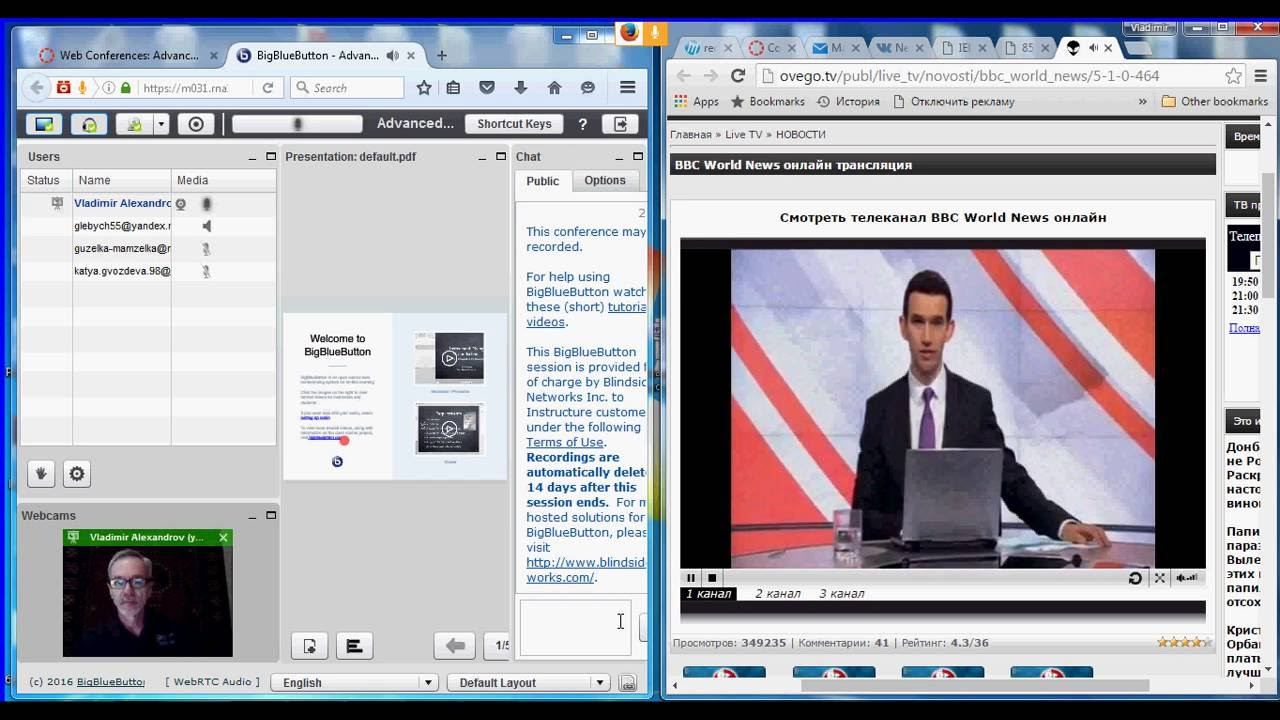Click the copyright BigBlueButton link in footer
Viewport: 1280px width, 720px height.
(110, 683)
